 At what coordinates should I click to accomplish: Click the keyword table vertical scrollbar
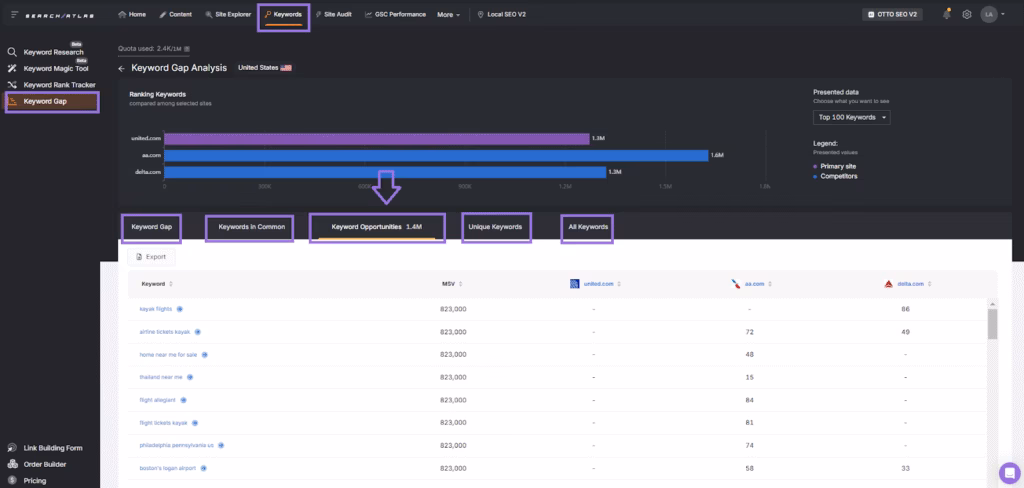[x=992, y=324]
